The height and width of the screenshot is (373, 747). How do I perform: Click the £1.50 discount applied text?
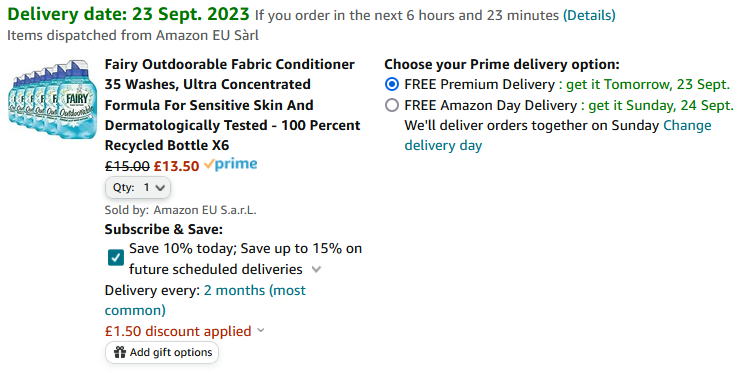(x=178, y=331)
